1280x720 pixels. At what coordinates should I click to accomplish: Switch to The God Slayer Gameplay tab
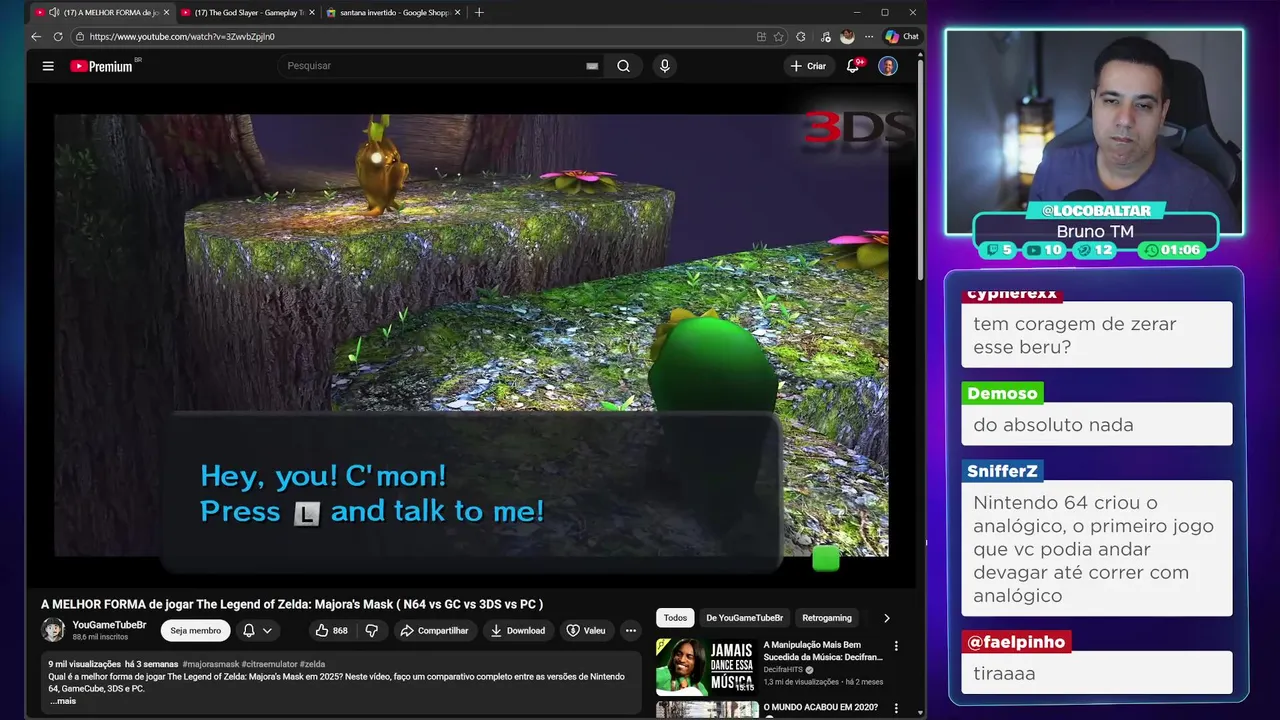click(x=247, y=13)
